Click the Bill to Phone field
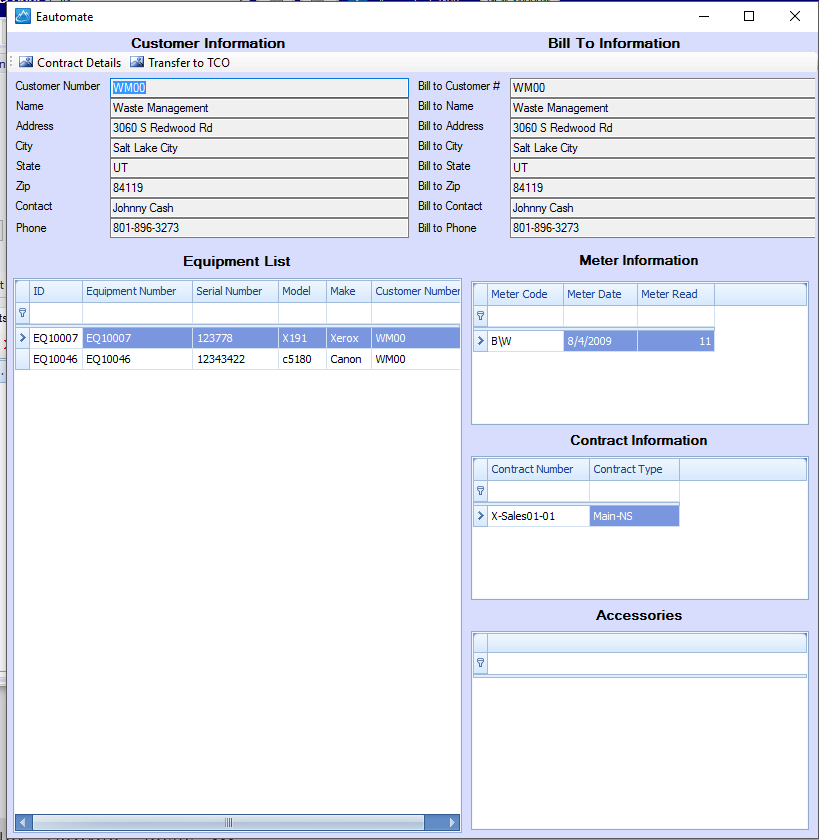 coord(663,228)
